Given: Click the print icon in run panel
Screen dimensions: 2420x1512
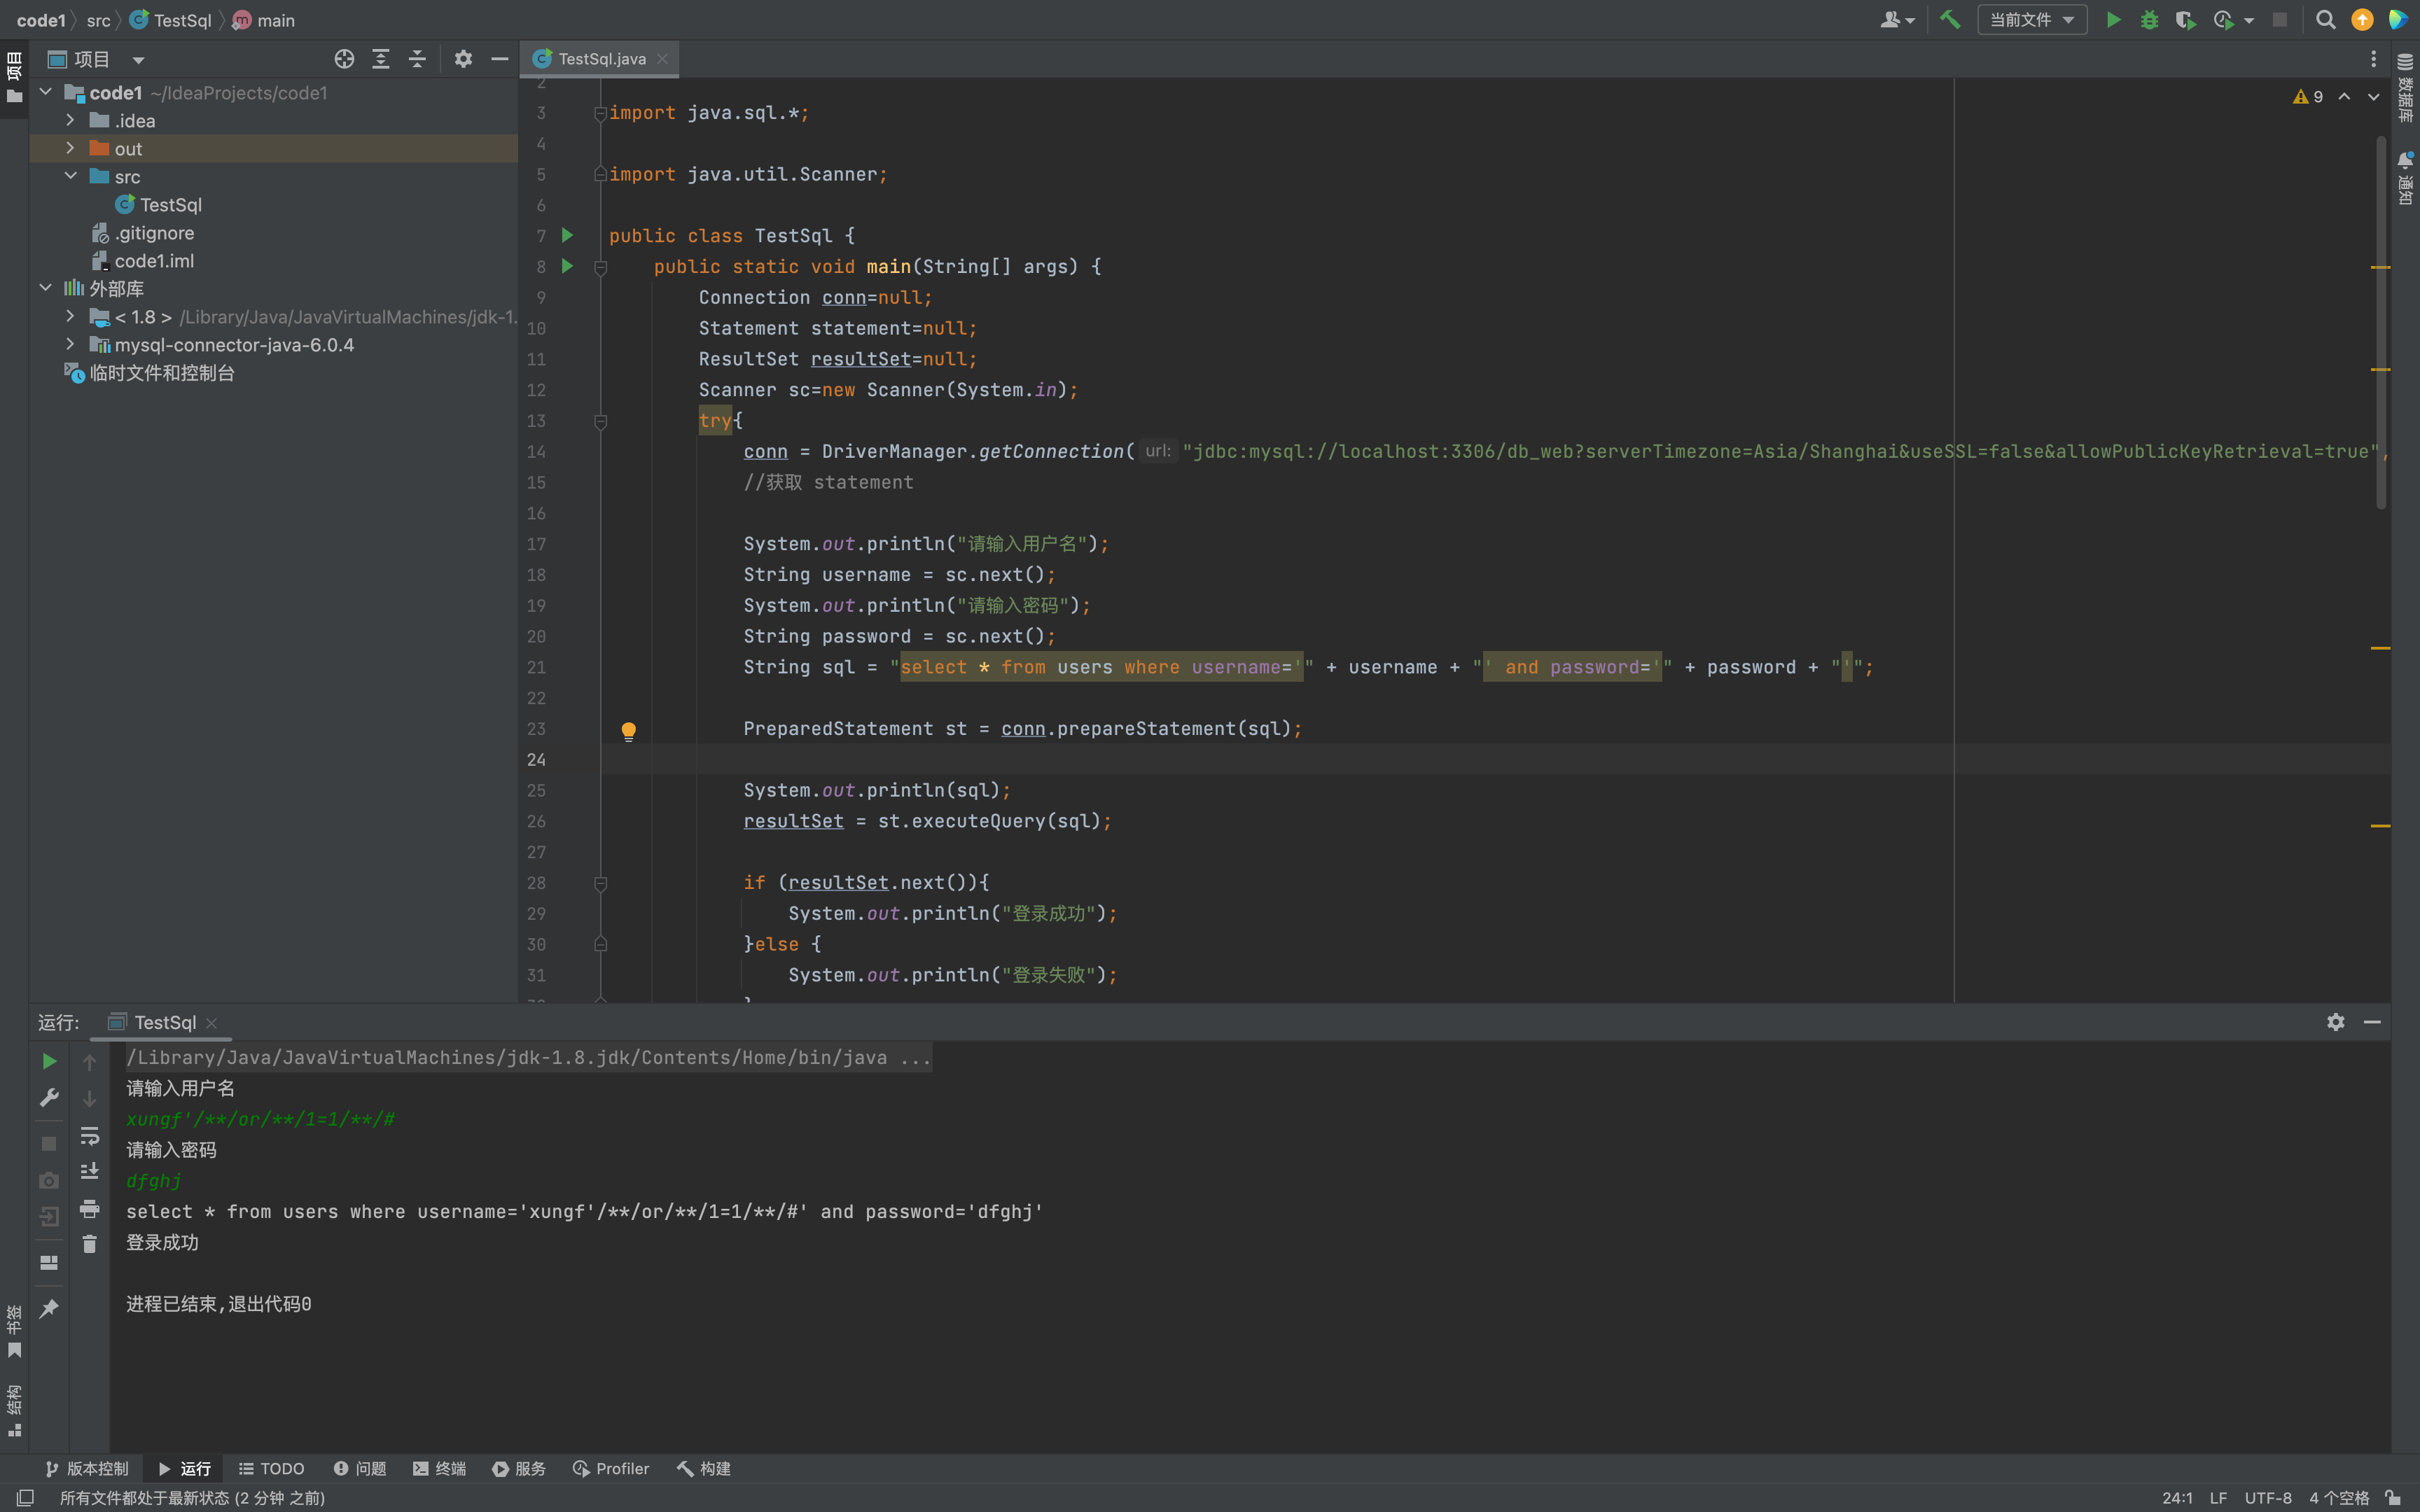Looking at the screenshot, I should [x=89, y=1209].
